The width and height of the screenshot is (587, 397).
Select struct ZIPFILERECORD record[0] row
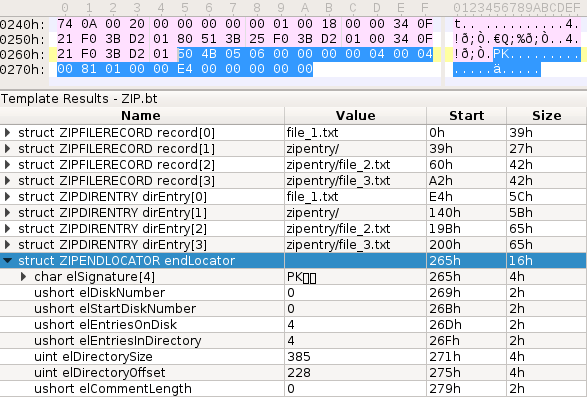click(293, 133)
